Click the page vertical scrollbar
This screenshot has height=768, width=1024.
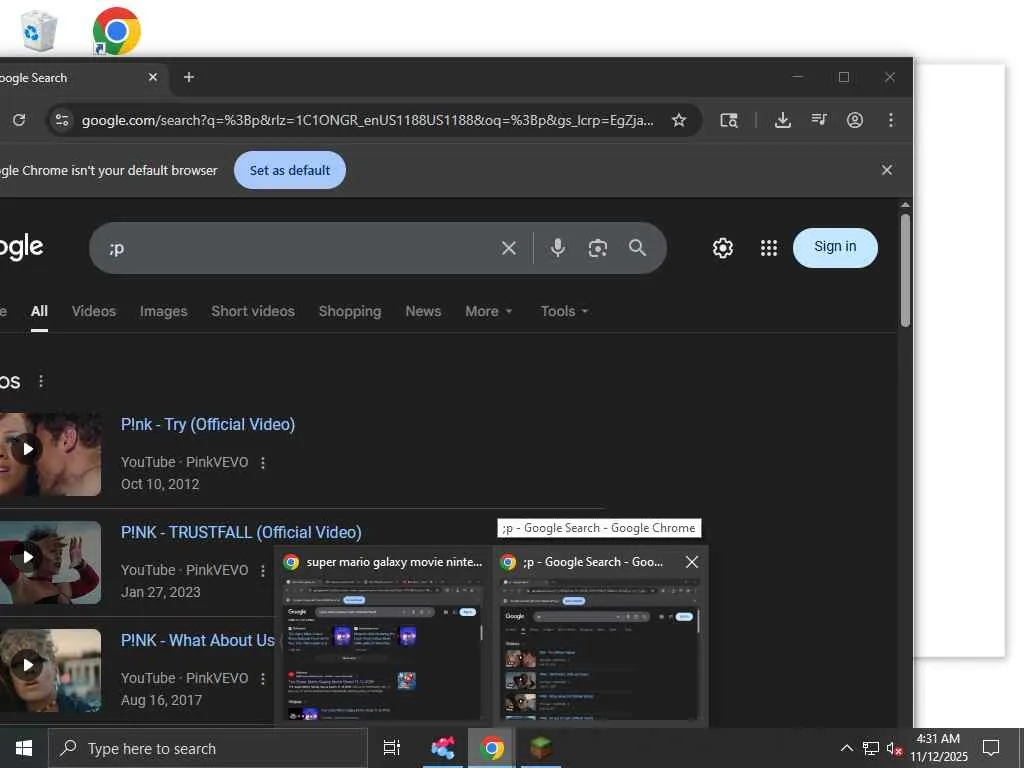point(905,269)
